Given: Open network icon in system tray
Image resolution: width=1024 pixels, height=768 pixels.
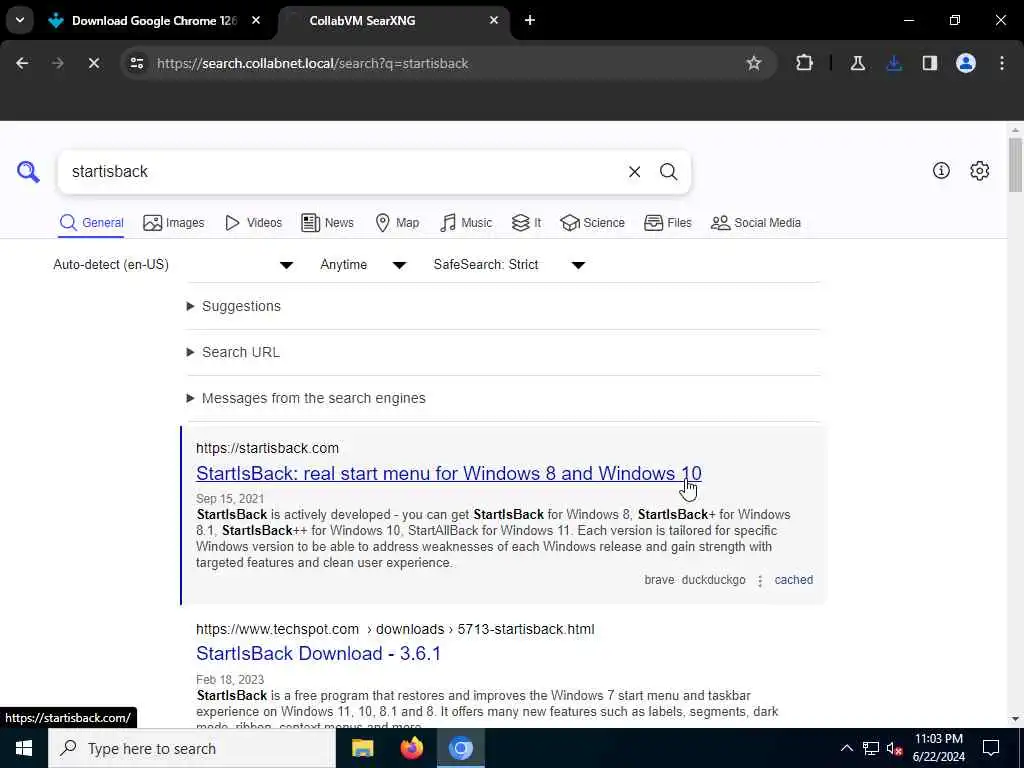Looking at the screenshot, I should tap(871, 748).
